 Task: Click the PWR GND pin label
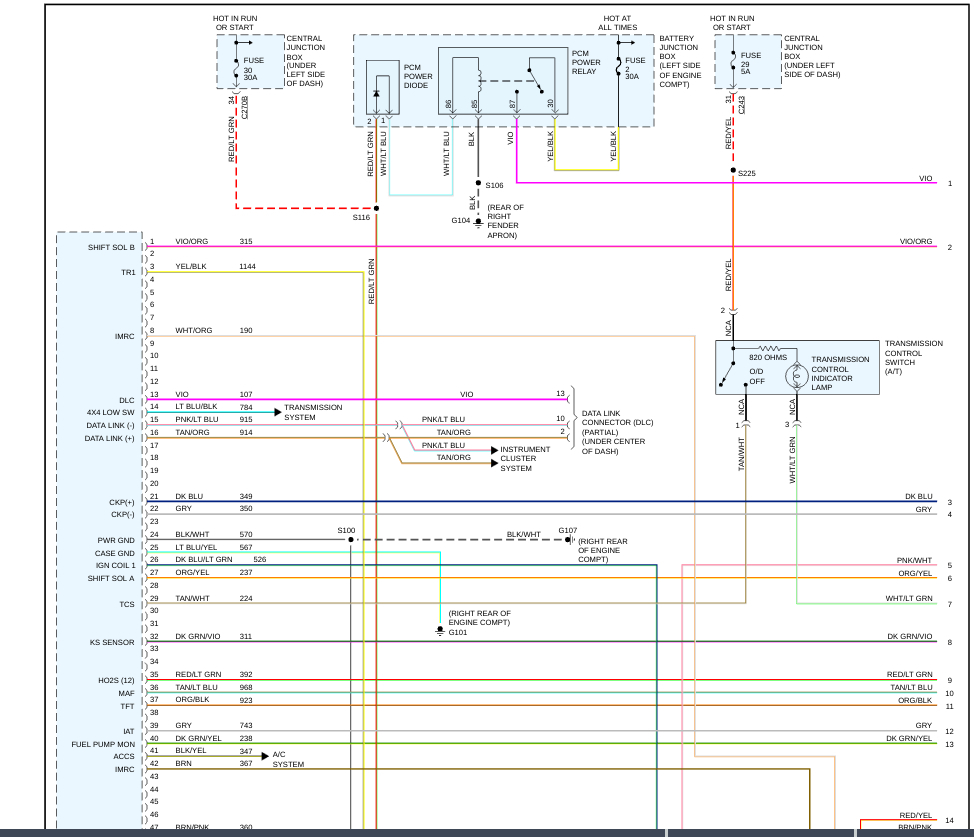[116, 541]
